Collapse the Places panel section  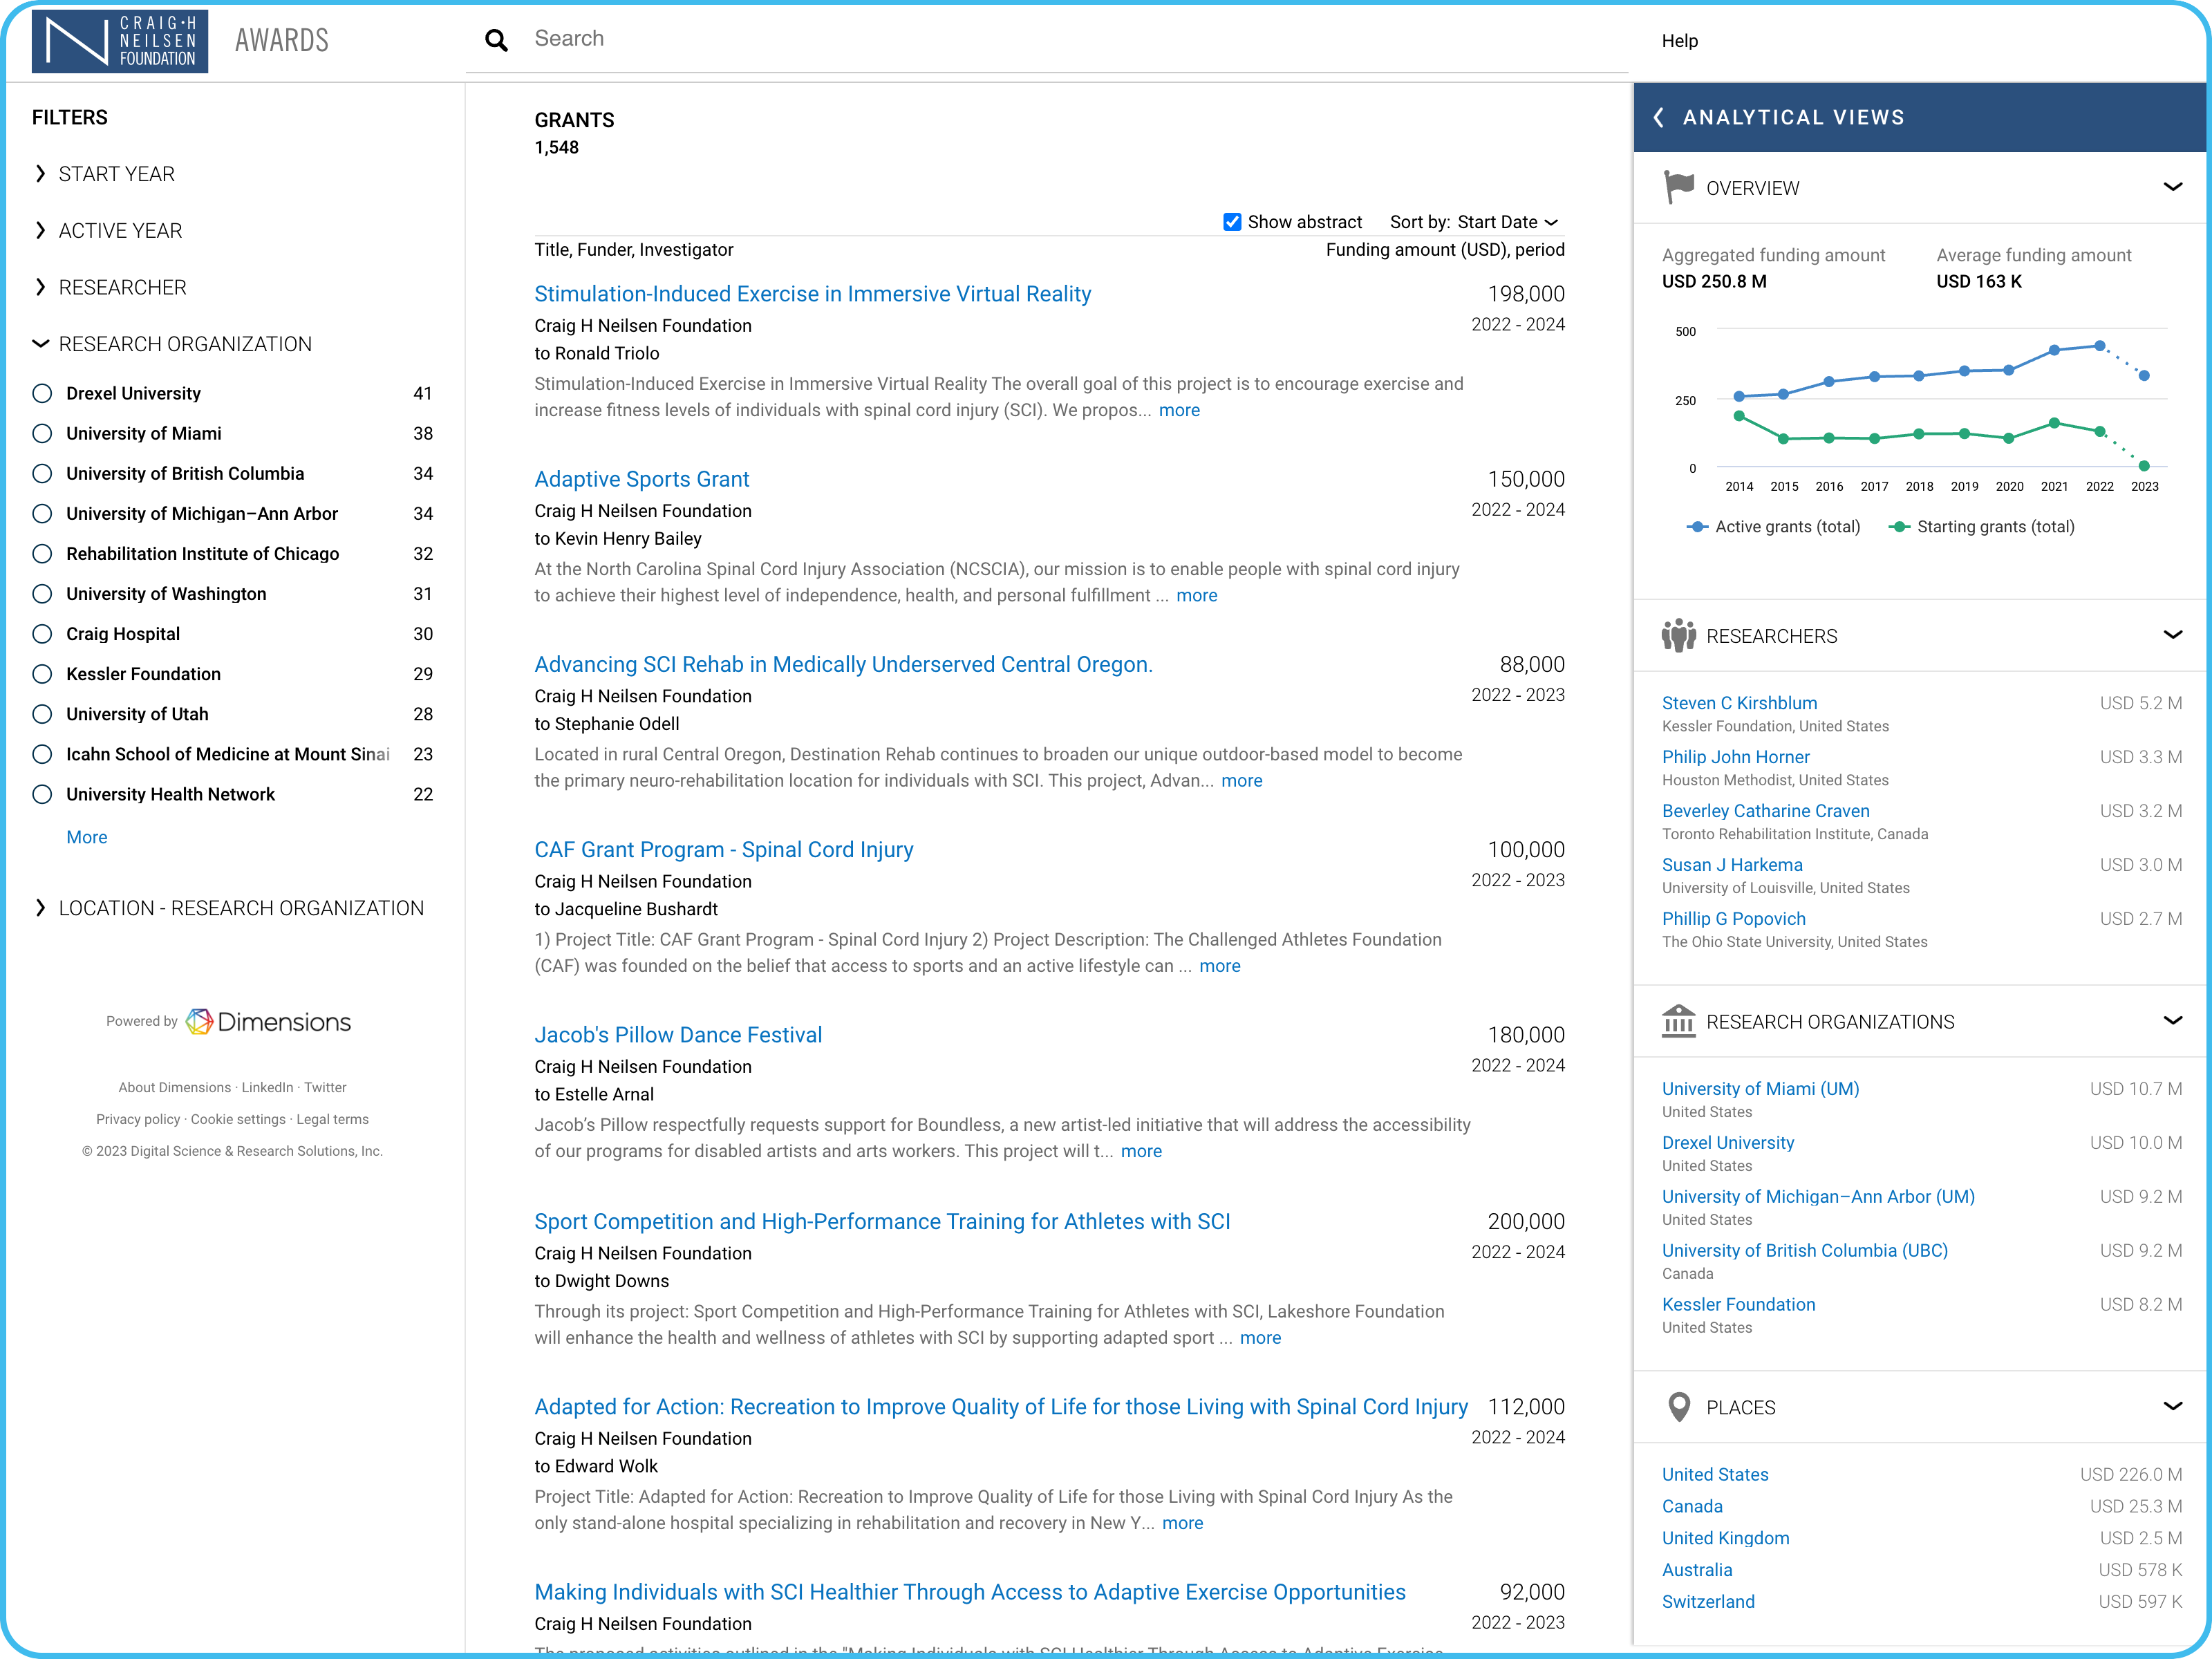coord(2172,1406)
